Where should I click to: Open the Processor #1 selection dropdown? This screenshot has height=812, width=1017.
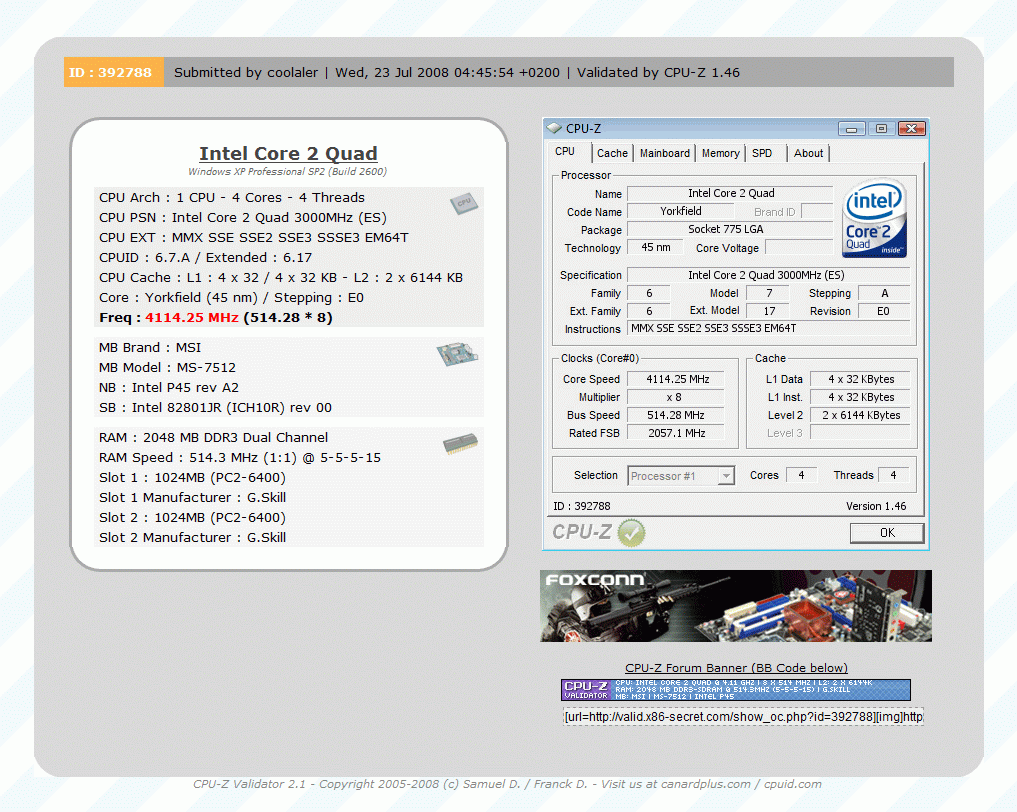click(681, 476)
